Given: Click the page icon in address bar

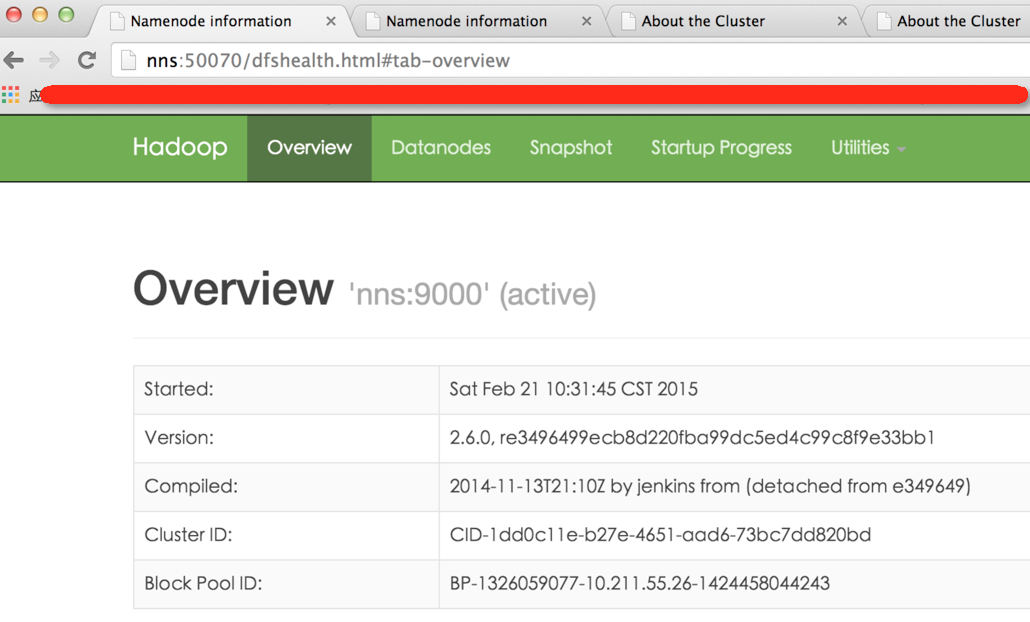Looking at the screenshot, I should point(128,61).
